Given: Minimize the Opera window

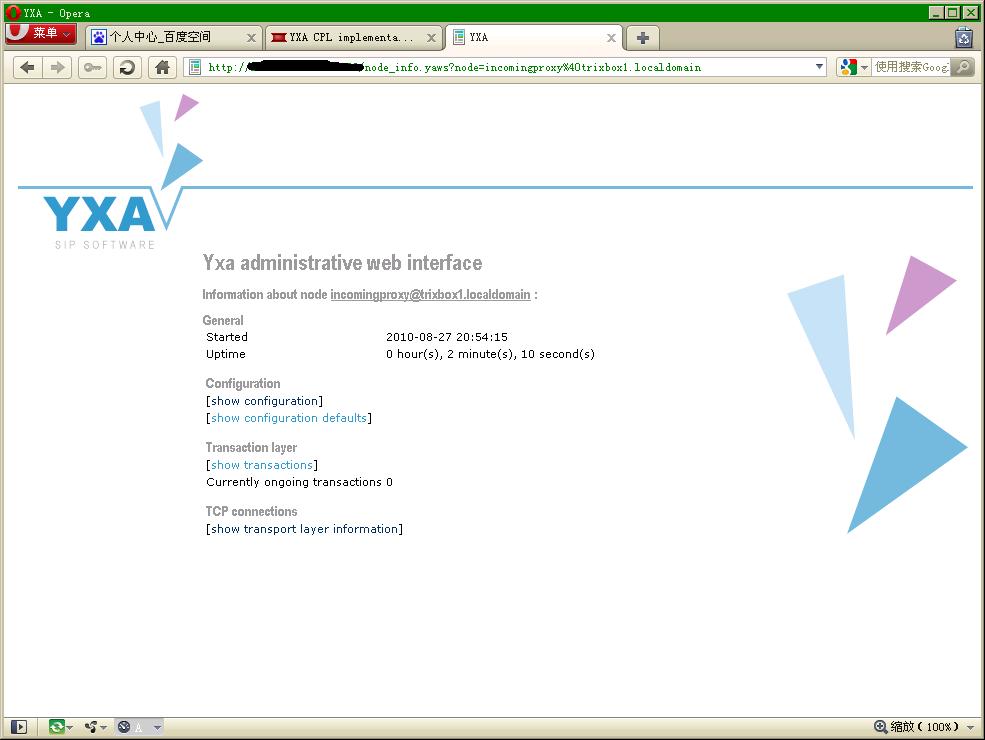Looking at the screenshot, I should 936,12.
